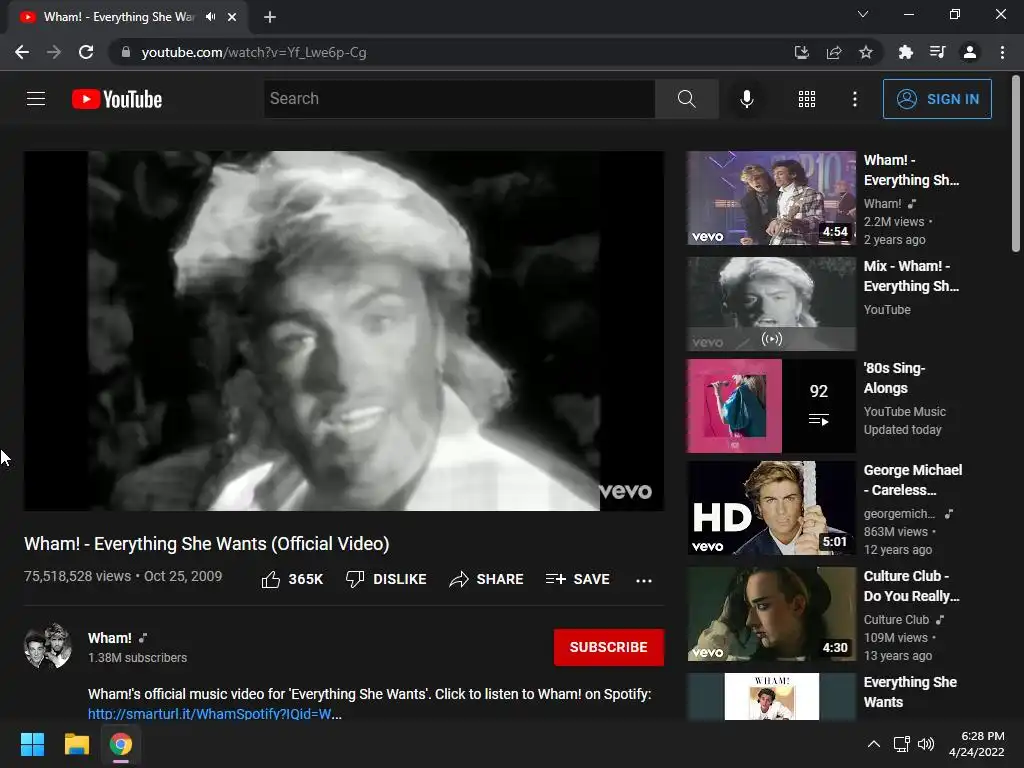Viewport: 1024px width, 768px height.
Task: Show hidden system tray icons
Action: tap(873, 744)
